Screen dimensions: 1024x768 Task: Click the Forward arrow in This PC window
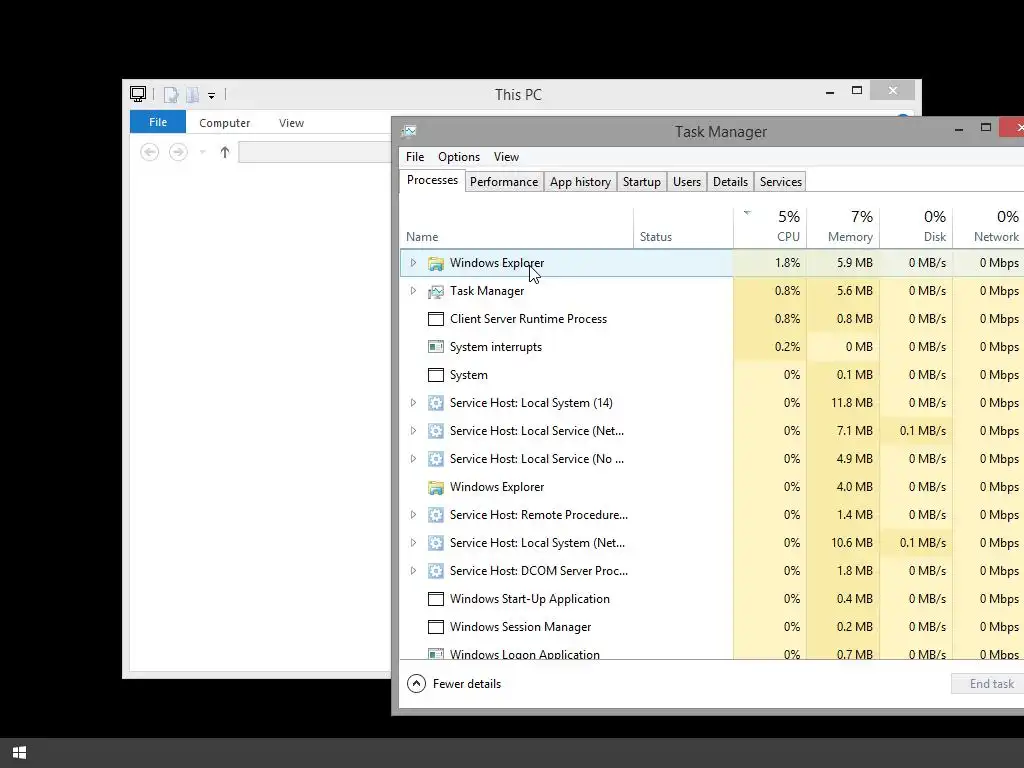tap(178, 152)
